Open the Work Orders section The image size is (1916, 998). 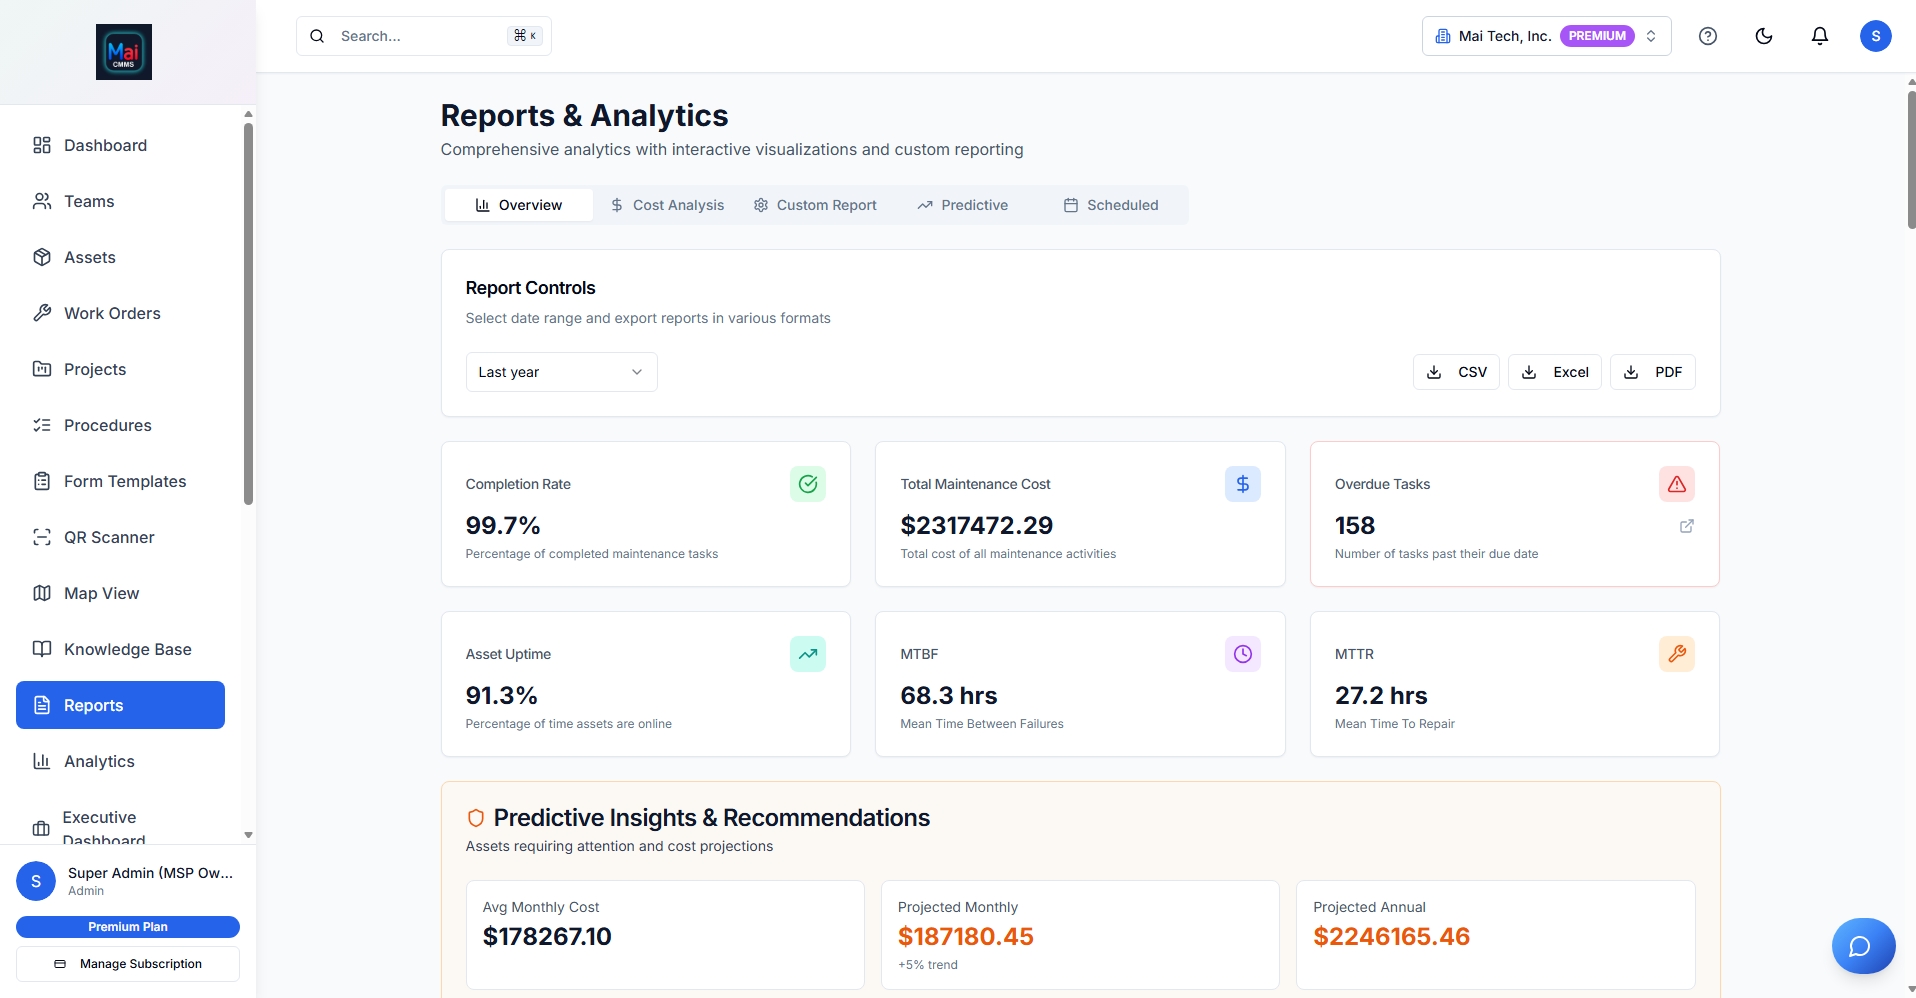pyautogui.click(x=111, y=313)
